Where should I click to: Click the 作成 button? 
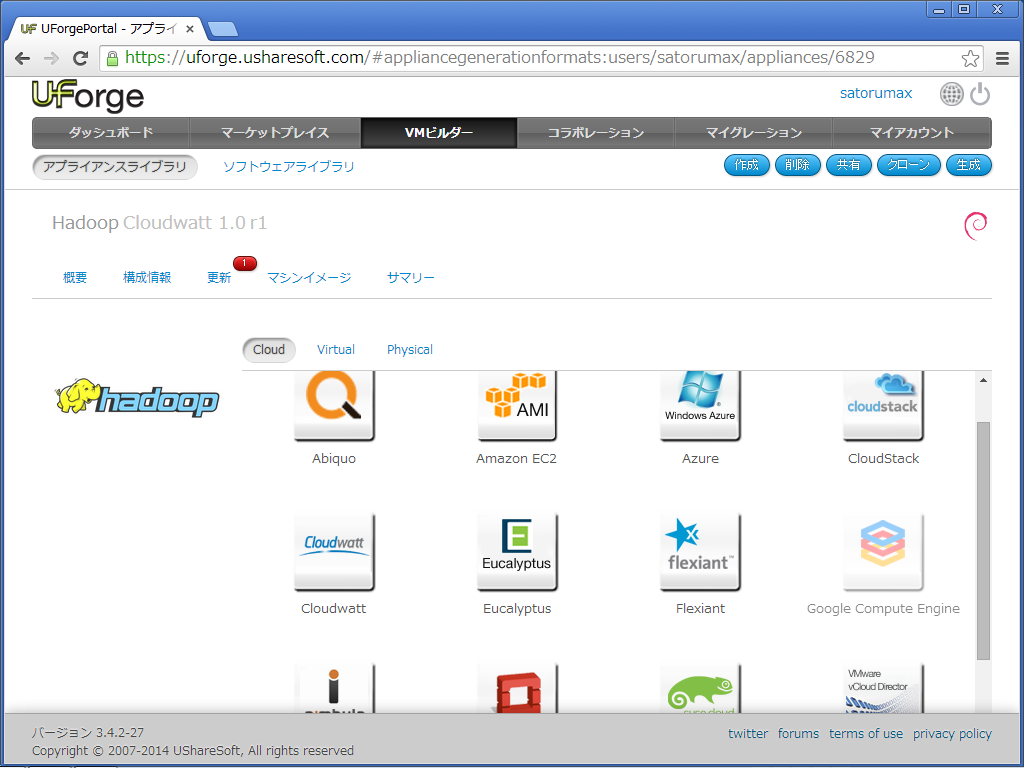click(x=746, y=165)
